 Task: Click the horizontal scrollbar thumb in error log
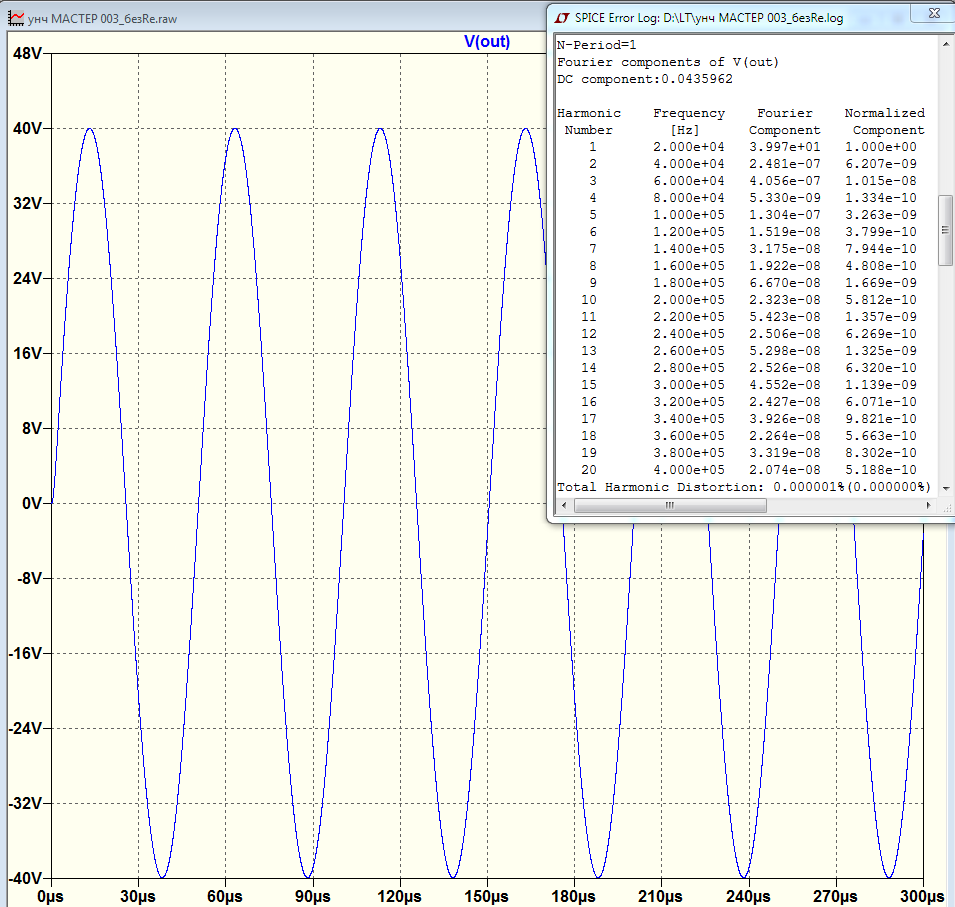coord(670,506)
